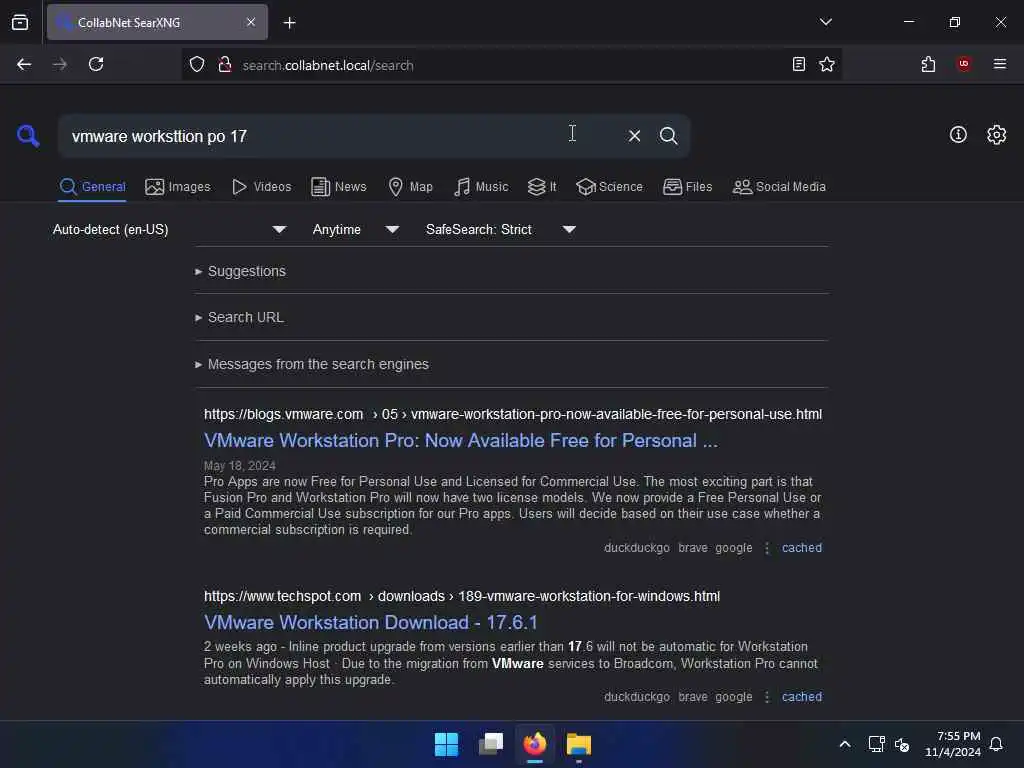Image resolution: width=1024 pixels, height=768 pixels.
Task: Select the General category tab
Action: coord(92,187)
